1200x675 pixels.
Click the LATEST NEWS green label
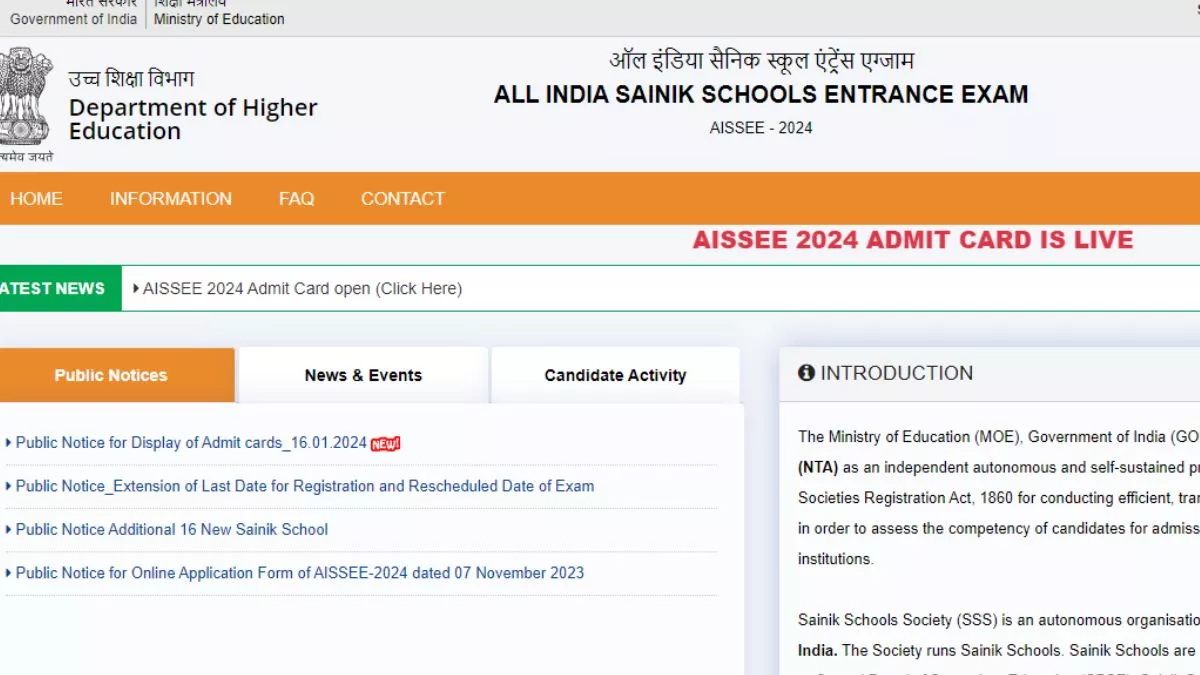click(60, 289)
